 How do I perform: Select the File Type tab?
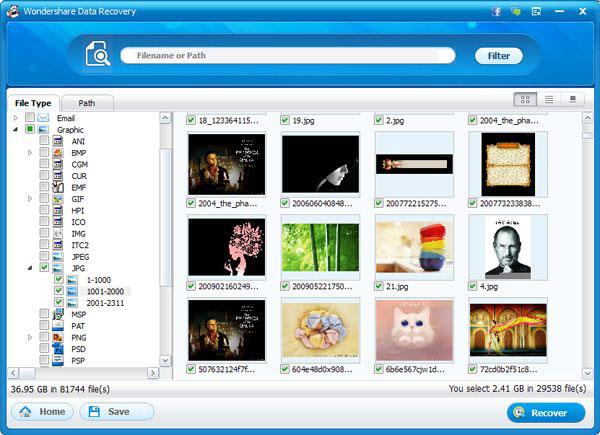[33, 103]
